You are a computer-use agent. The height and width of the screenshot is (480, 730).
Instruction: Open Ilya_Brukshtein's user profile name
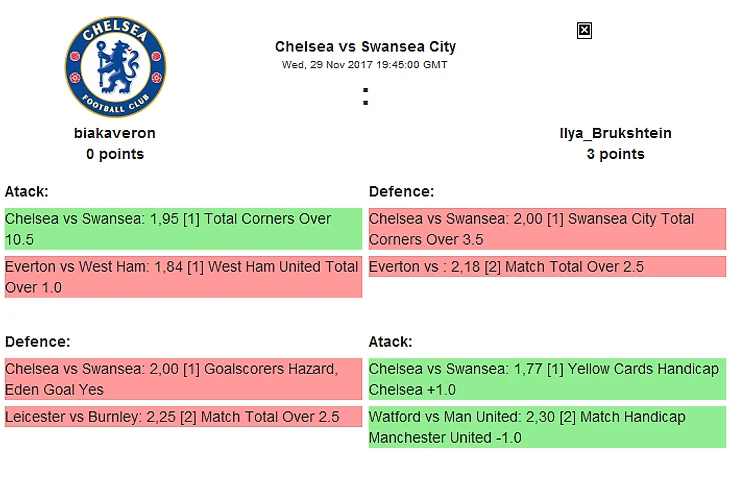[615, 133]
